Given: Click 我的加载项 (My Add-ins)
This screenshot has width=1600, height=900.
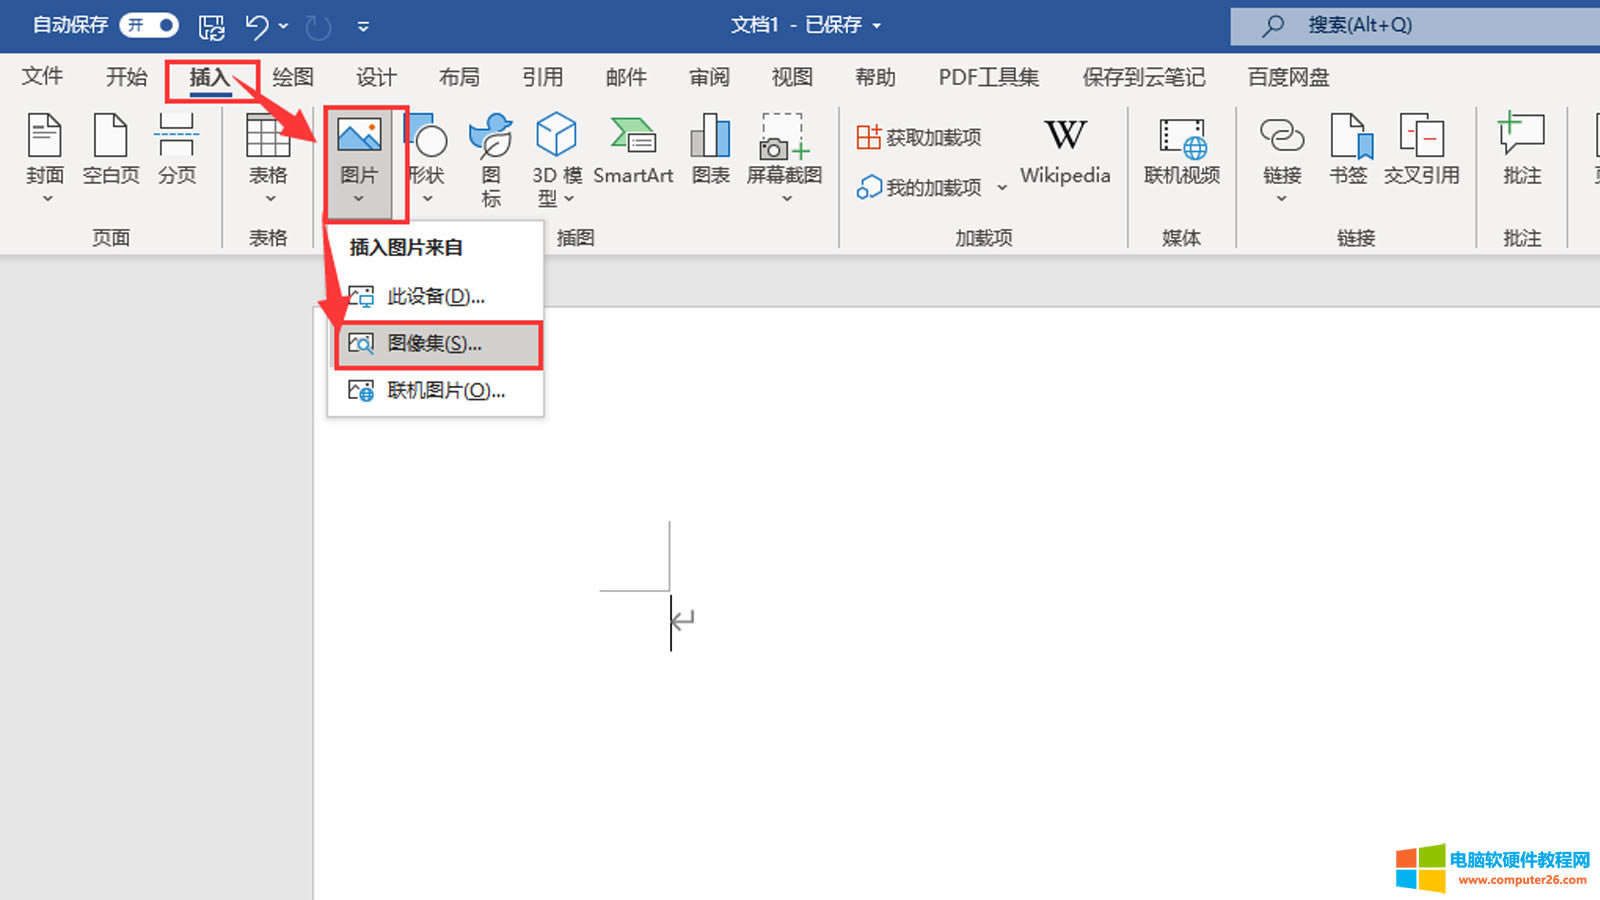Looking at the screenshot, I should tap(919, 187).
